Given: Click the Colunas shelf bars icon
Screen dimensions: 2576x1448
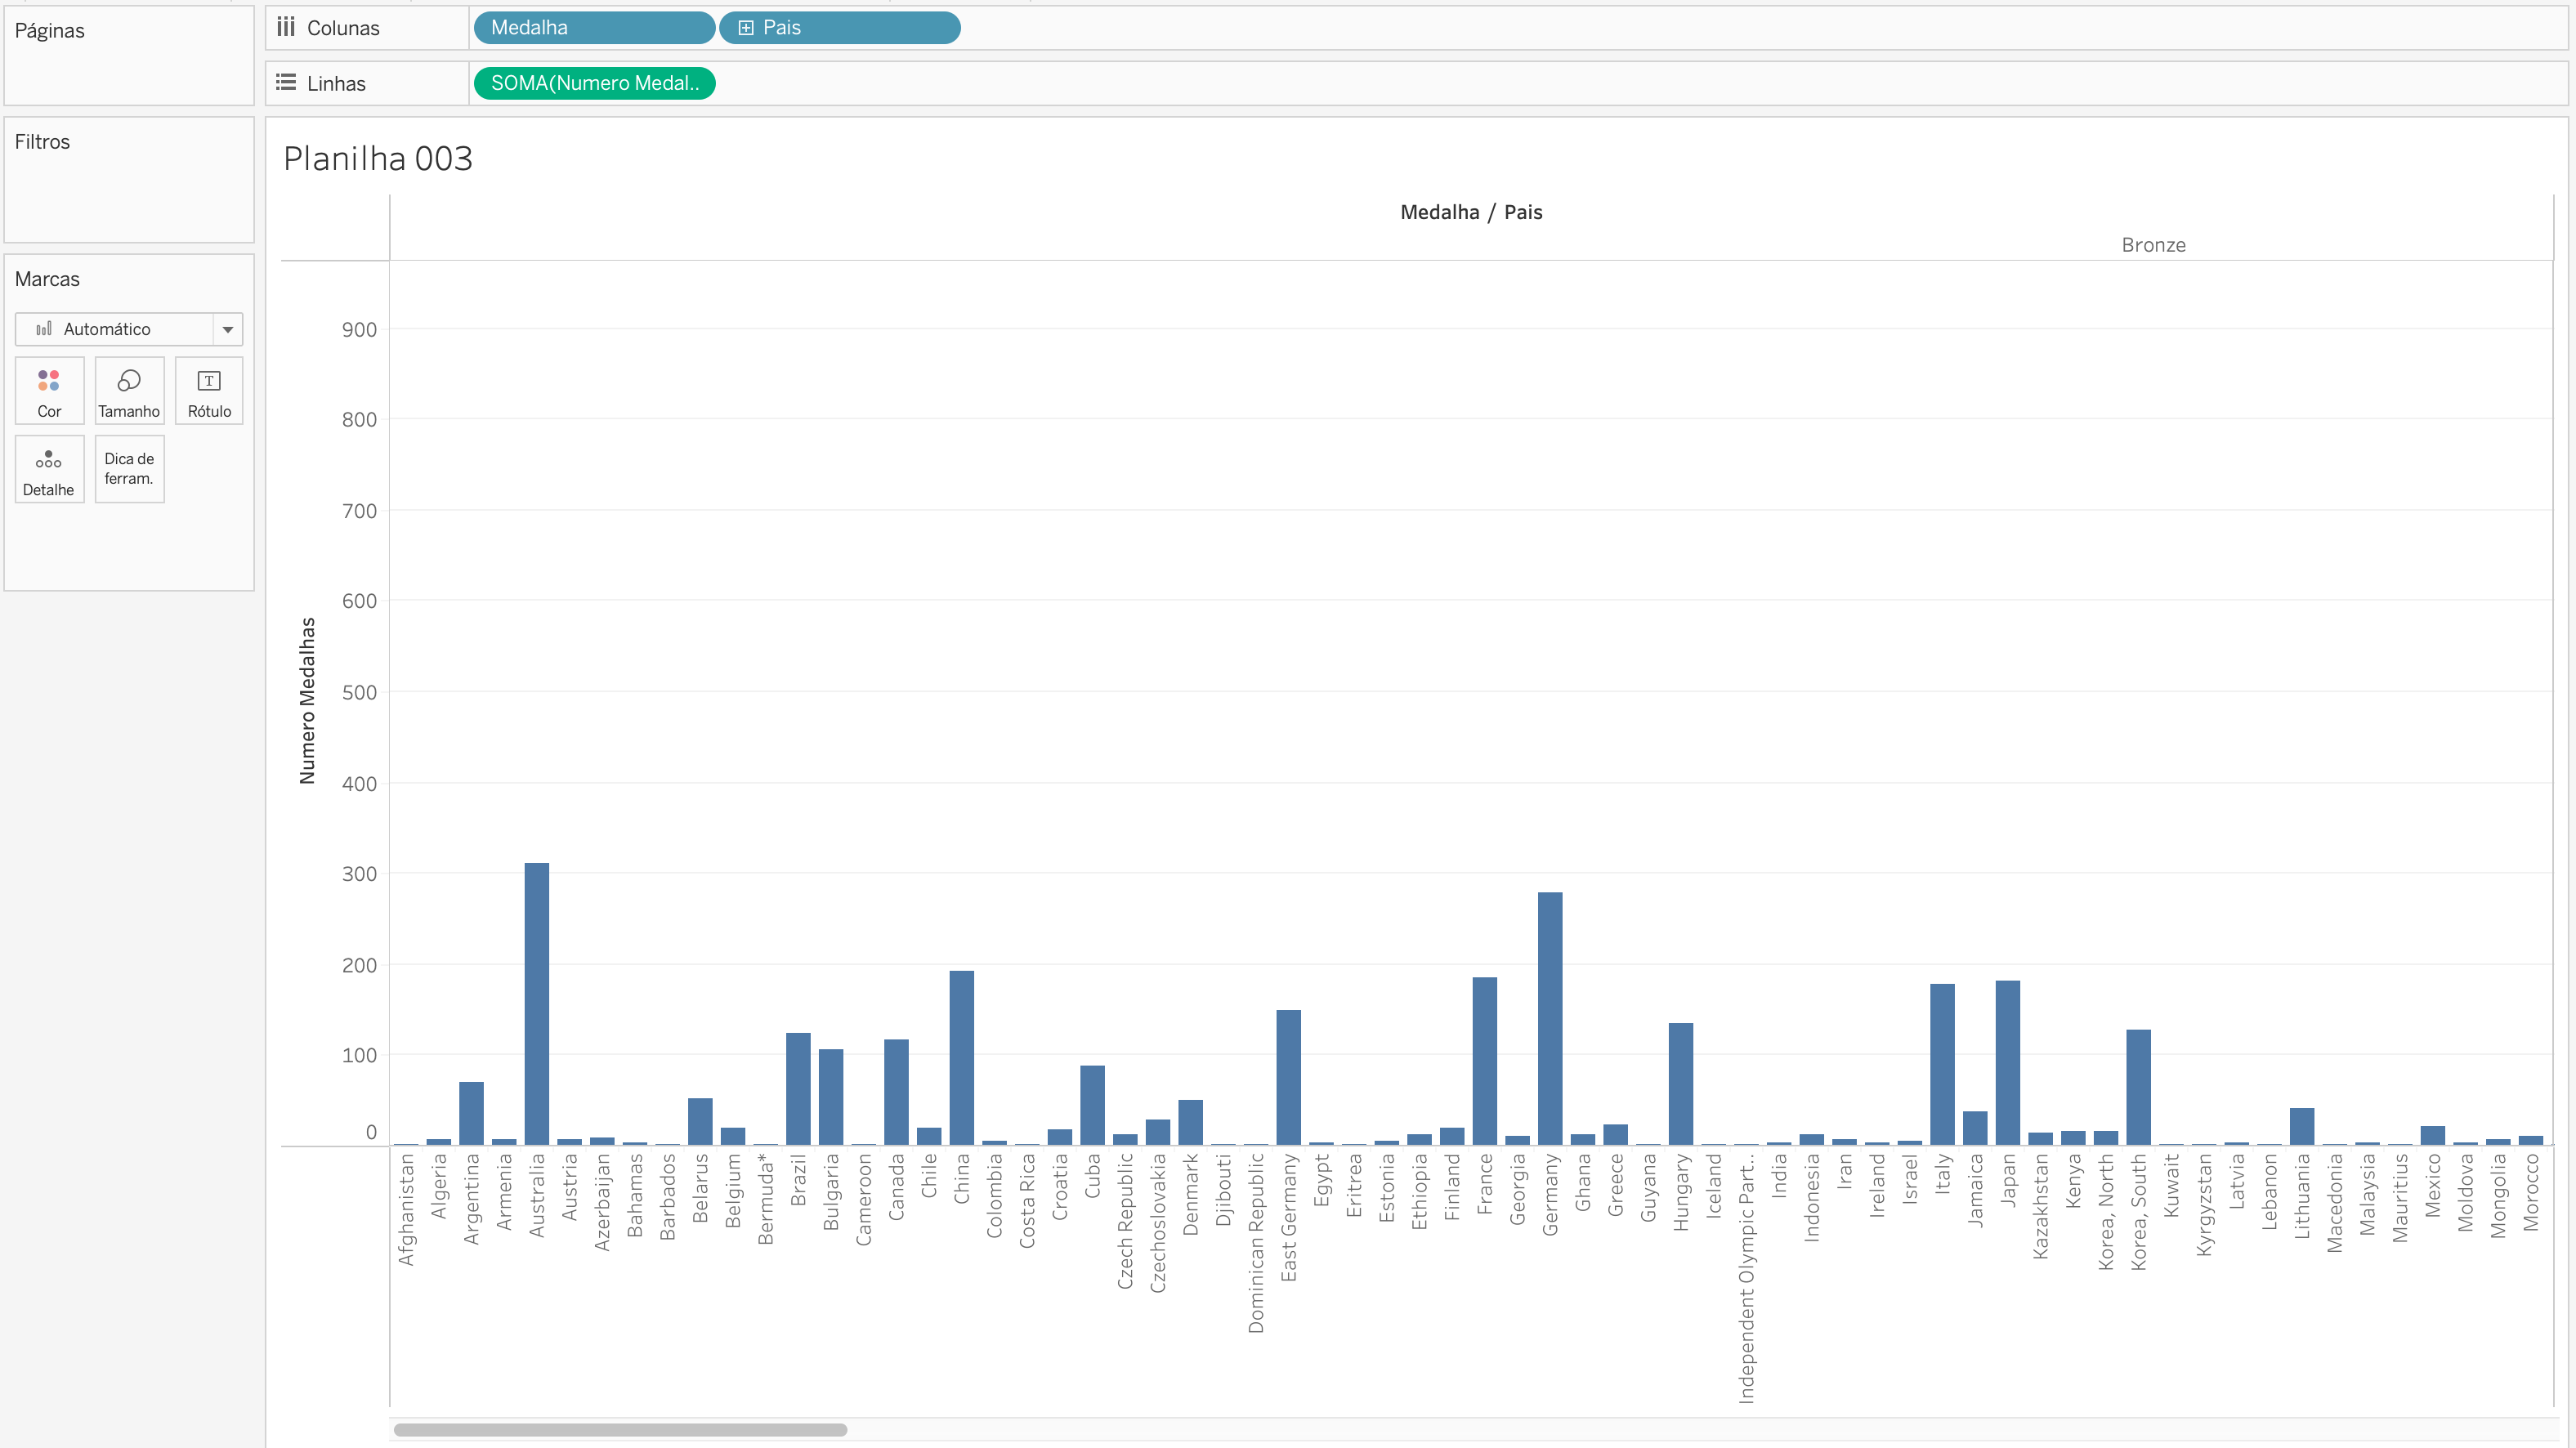Looking at the screenshot, I should [285, 27].
